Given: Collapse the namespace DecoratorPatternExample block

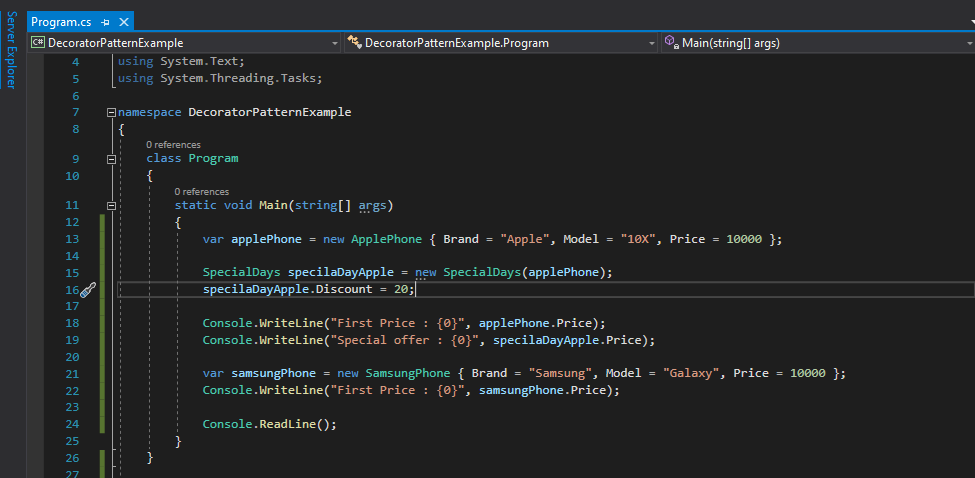Looking at the screenshot, I should (111, 113).
